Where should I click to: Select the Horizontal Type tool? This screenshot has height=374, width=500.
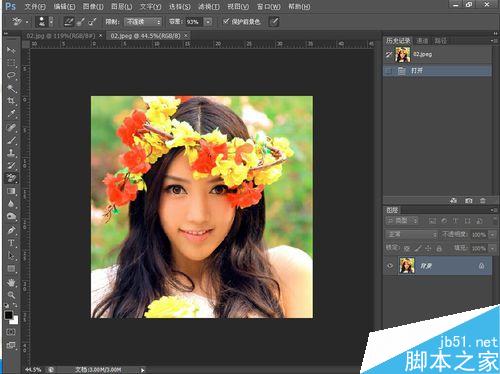click(11, 243)
